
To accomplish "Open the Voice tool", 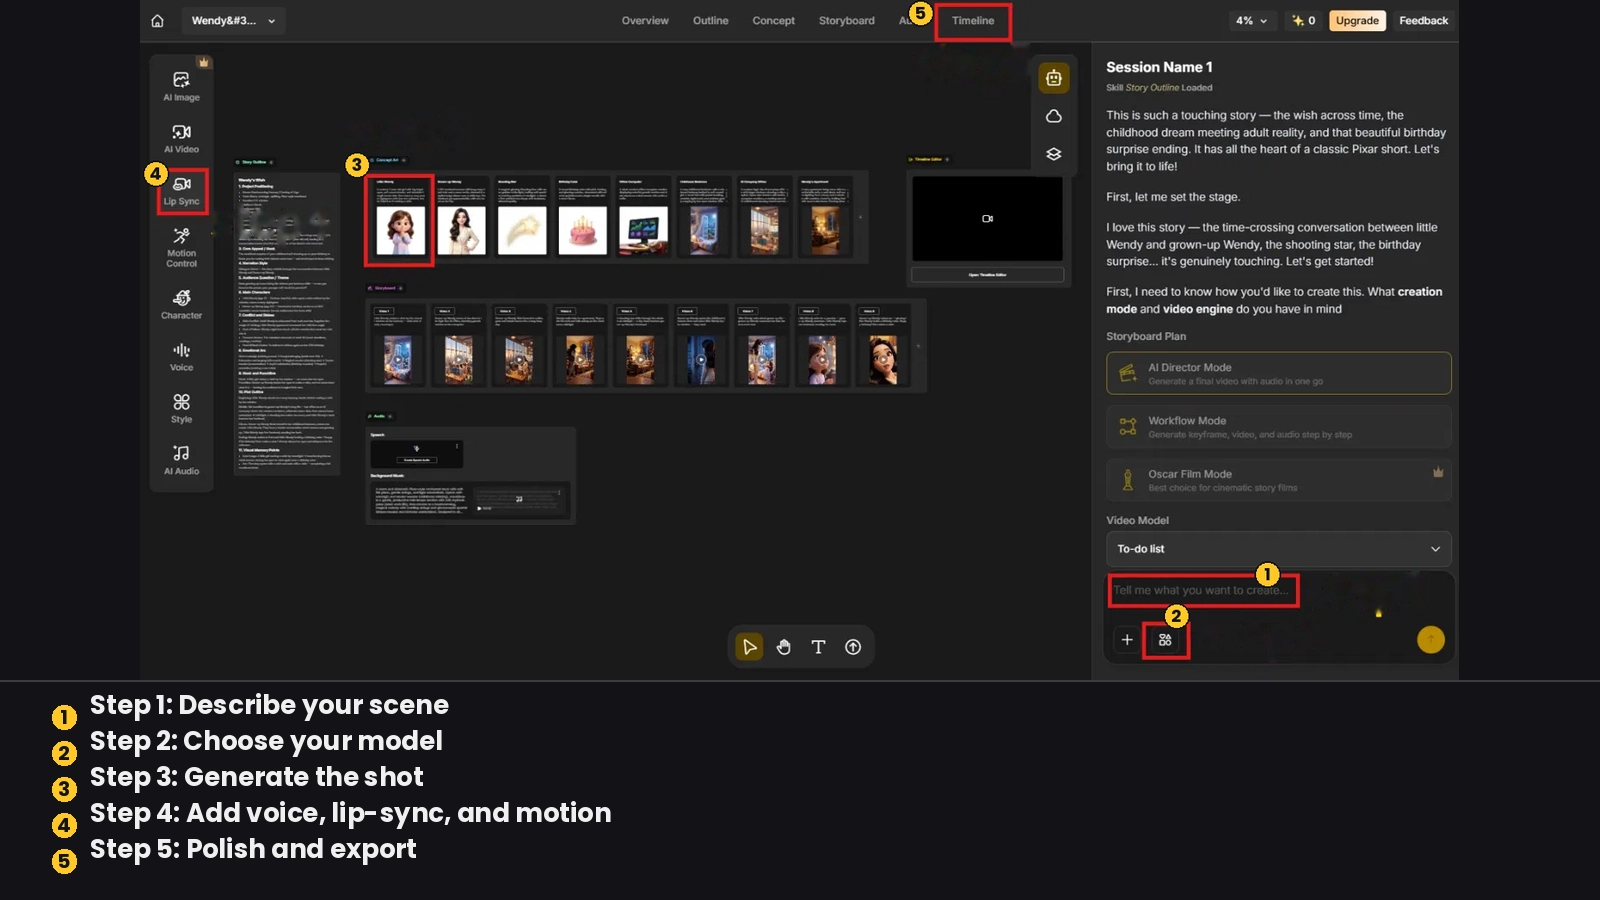I will (181, 357).
